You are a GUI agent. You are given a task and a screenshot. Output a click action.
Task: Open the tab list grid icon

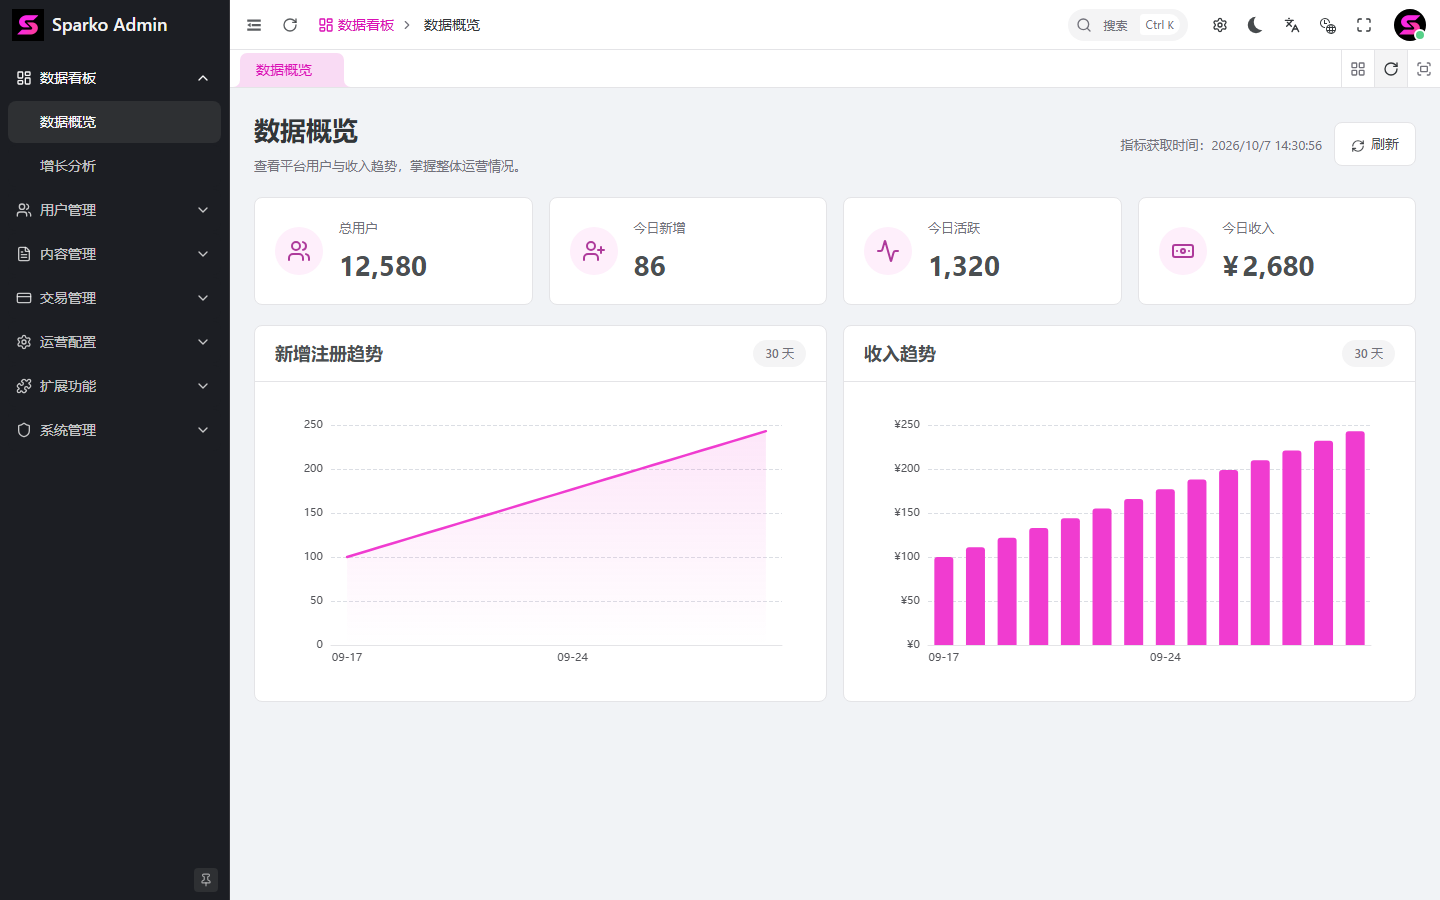pyautogui.click(x=1358, y=69)
